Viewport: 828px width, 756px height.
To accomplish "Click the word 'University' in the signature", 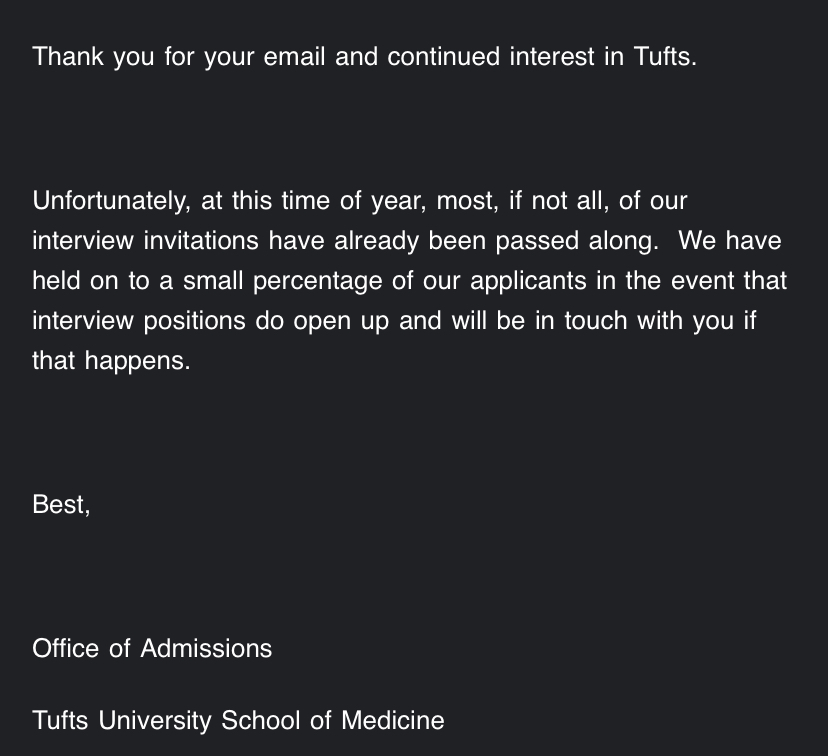I will point(156,720).
